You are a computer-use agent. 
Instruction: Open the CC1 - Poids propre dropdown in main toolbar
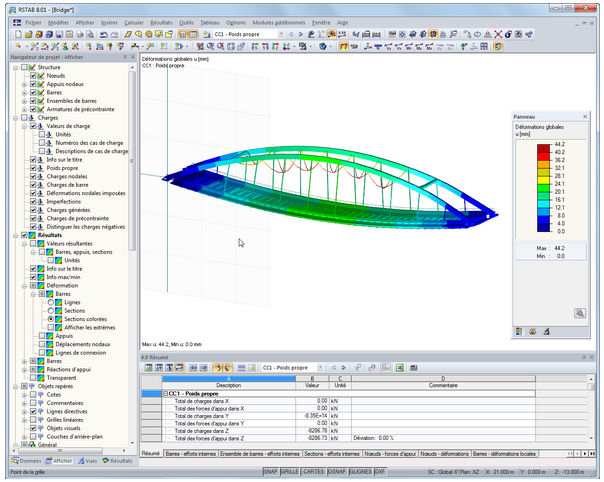point(281,34)
